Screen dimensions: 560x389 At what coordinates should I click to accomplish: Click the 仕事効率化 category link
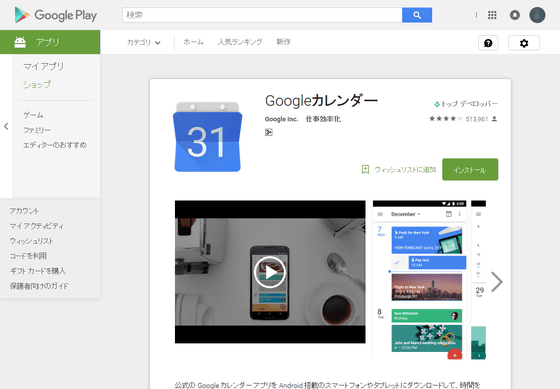(323, 119)
